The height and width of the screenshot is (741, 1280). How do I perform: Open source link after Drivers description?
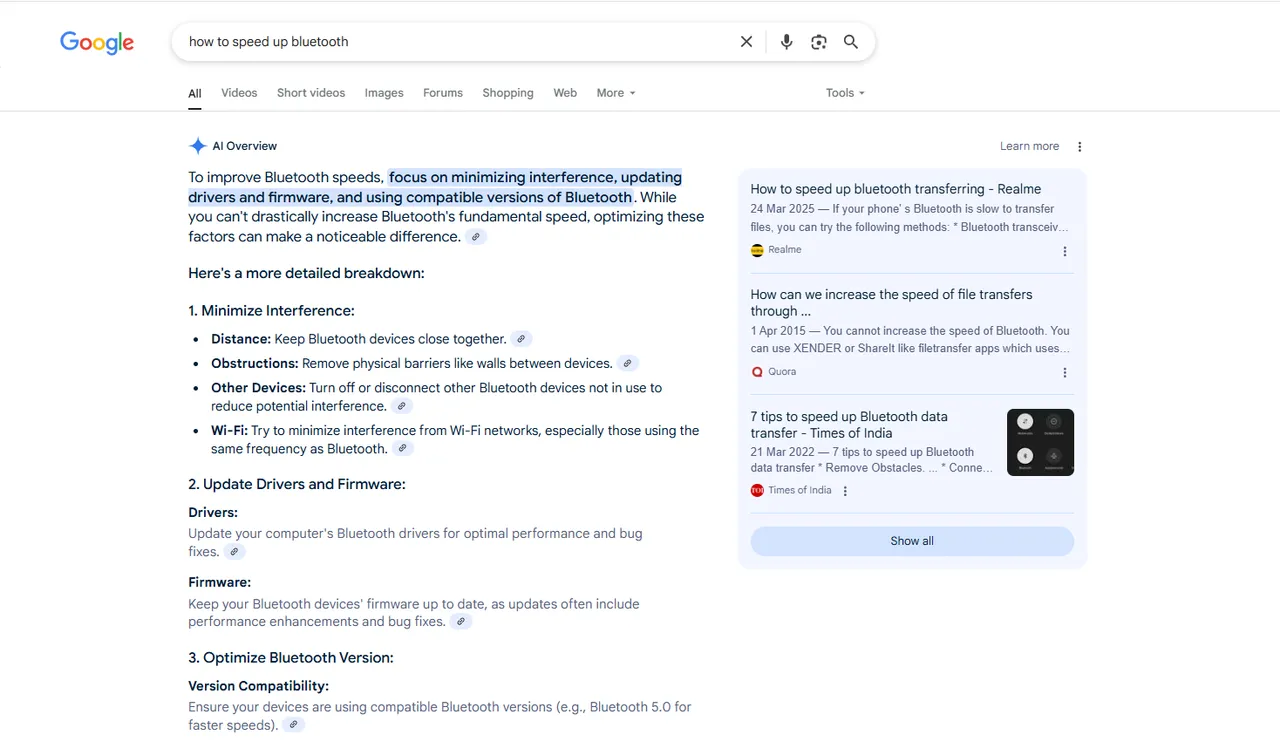pyautogui.click(x=234, y=552)
